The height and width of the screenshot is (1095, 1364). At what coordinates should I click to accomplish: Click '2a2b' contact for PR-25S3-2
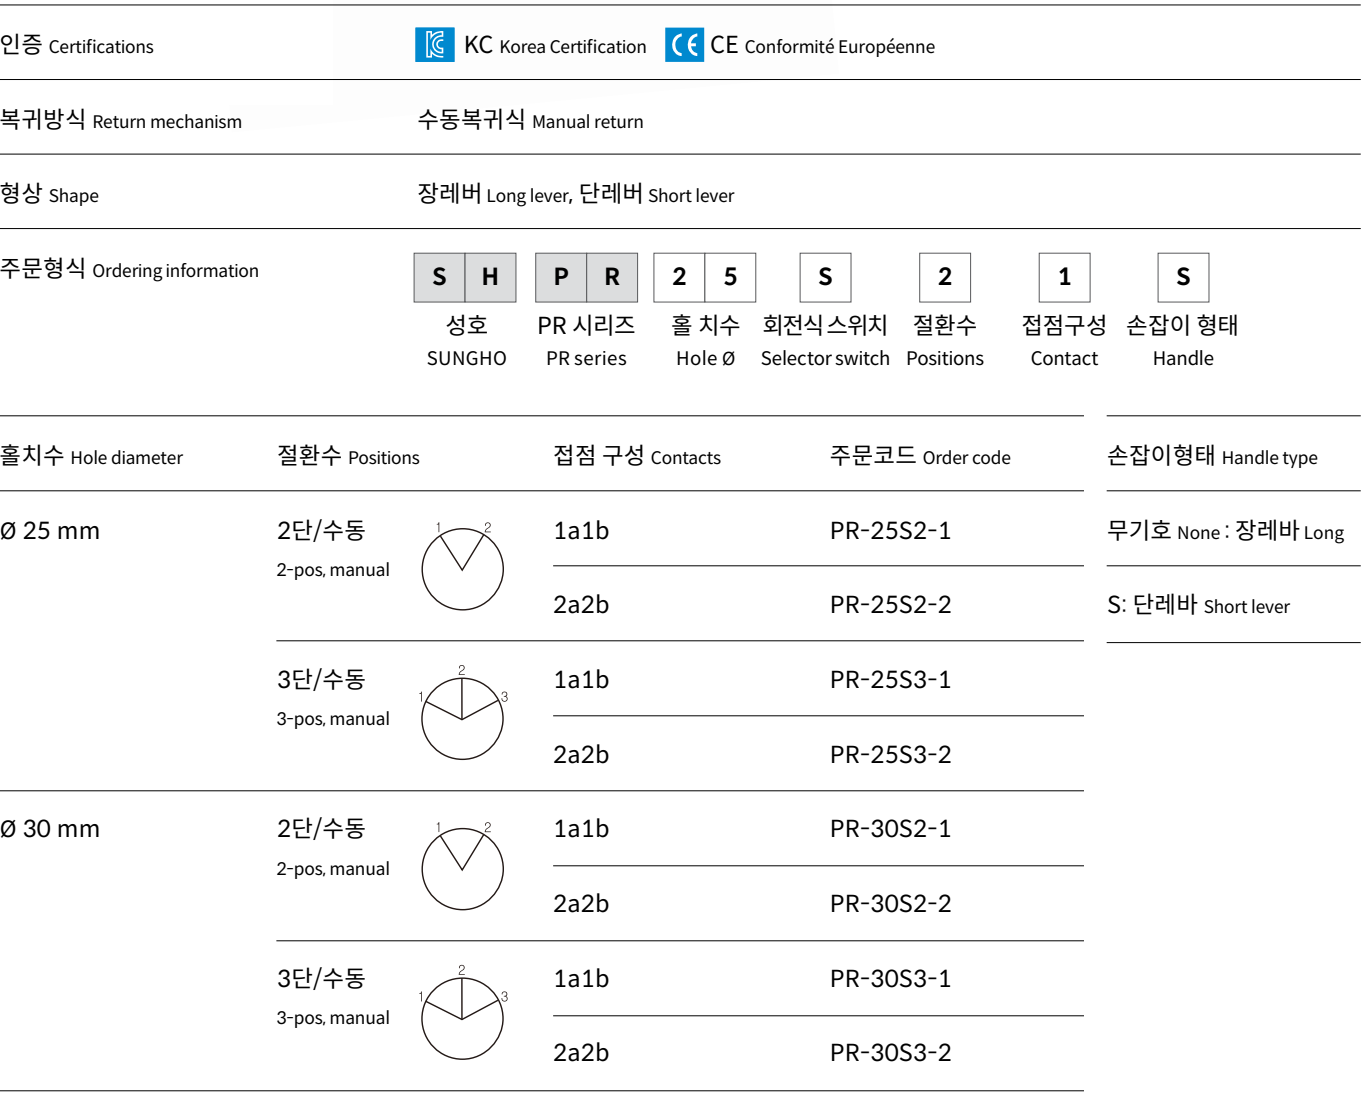coord(581,754)
